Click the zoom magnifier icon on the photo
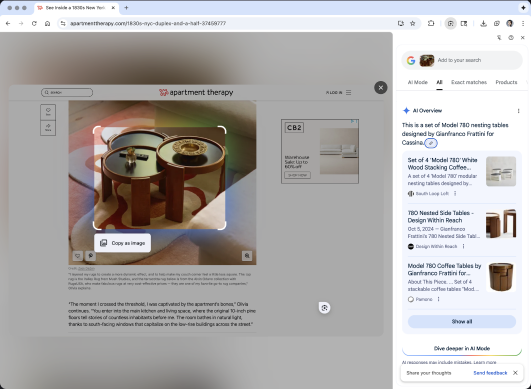Viewport: 531px width, 389px height. (x=247, y=256)
